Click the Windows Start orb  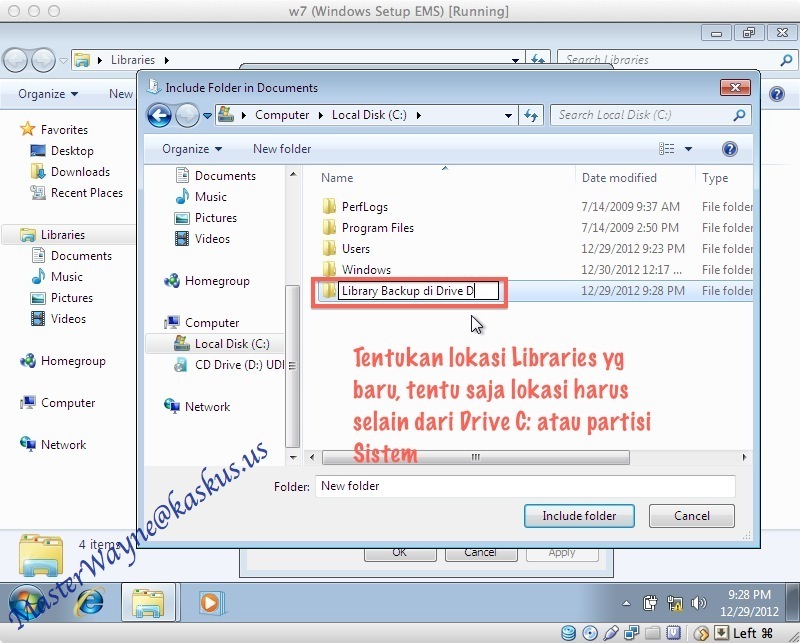point(27,603)
